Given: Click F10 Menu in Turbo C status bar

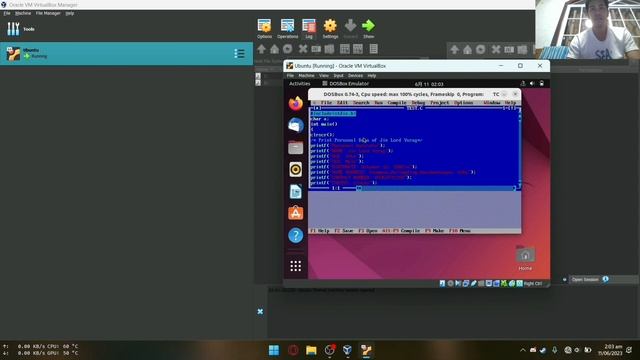Looking at the screenshot, I should click(x=460, y=231).
